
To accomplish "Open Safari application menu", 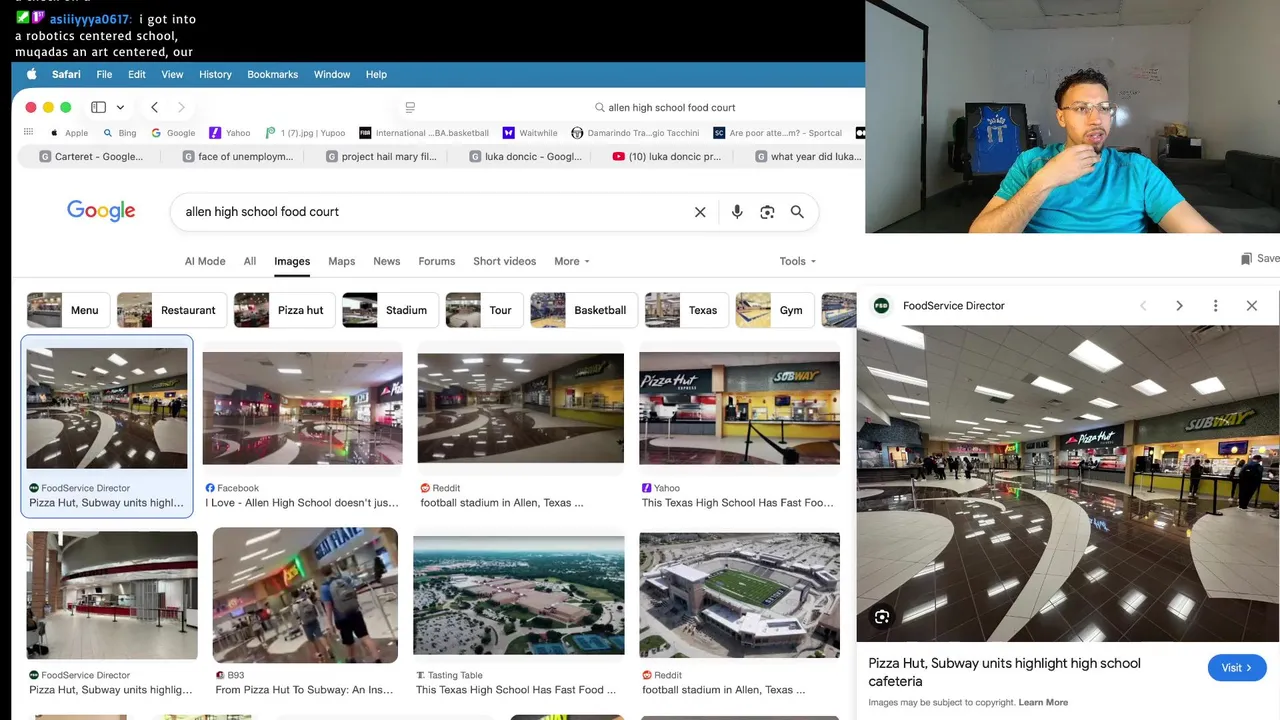I will point(66,74).
